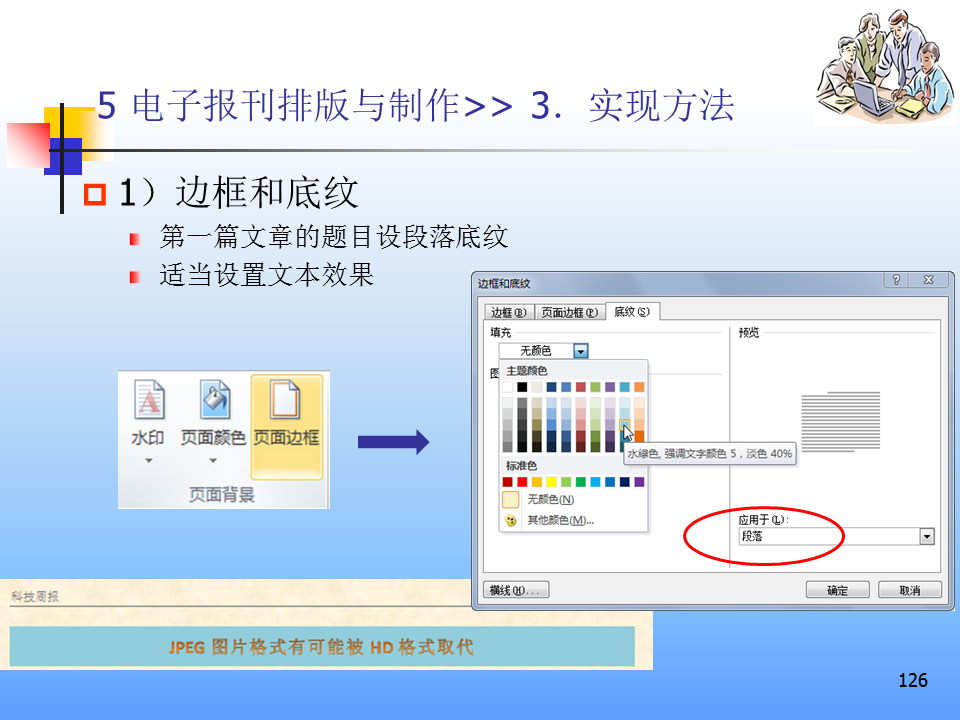Select the purple standard color

click(640, 482)
